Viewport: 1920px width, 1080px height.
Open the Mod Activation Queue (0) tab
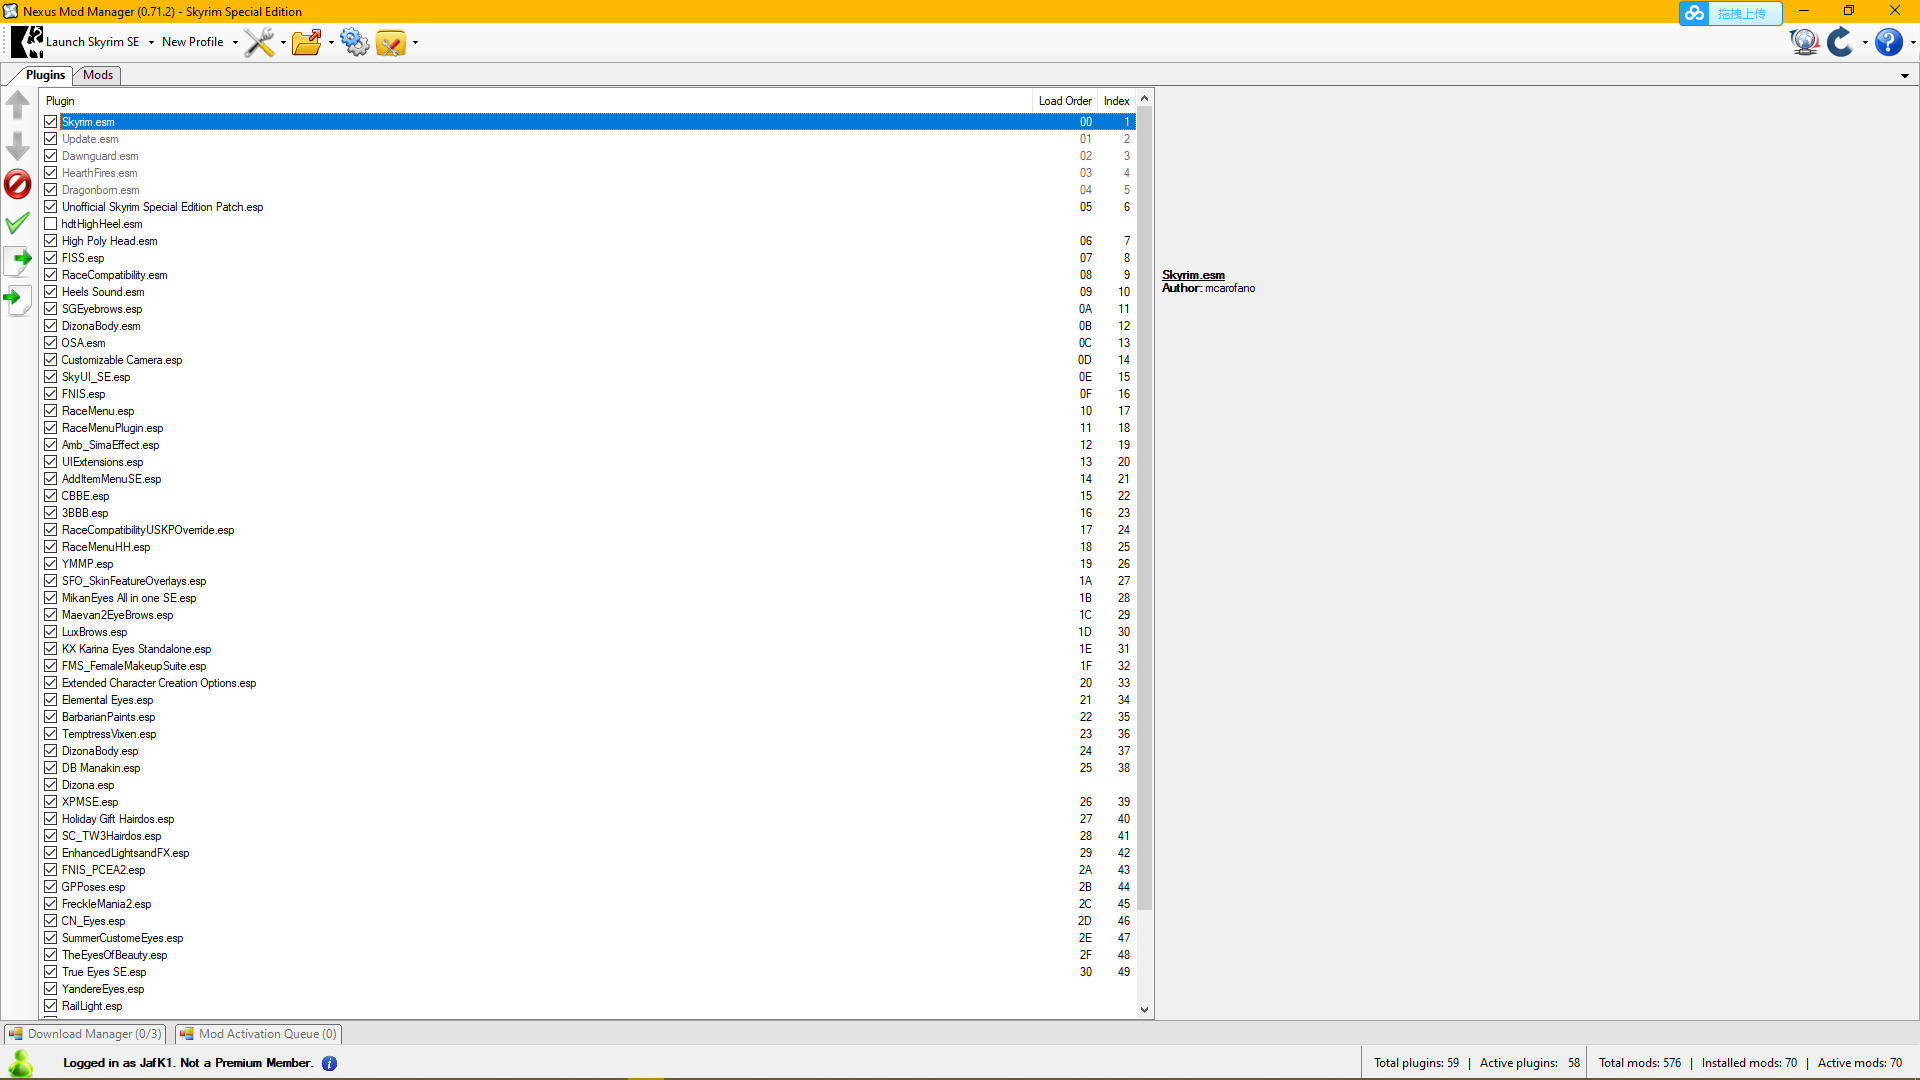click(x=259, y=1034)
